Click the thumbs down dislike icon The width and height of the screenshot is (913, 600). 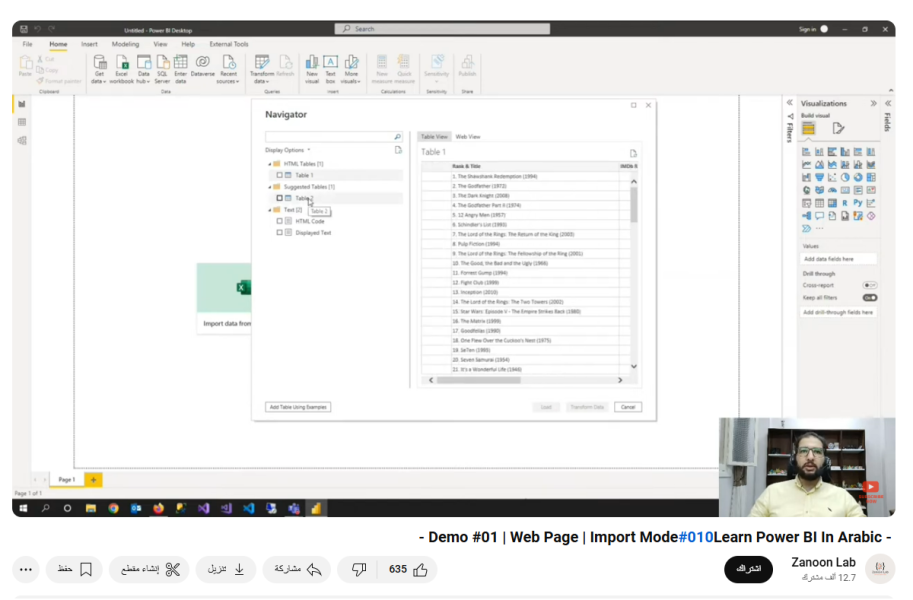(x=358, y=569)
